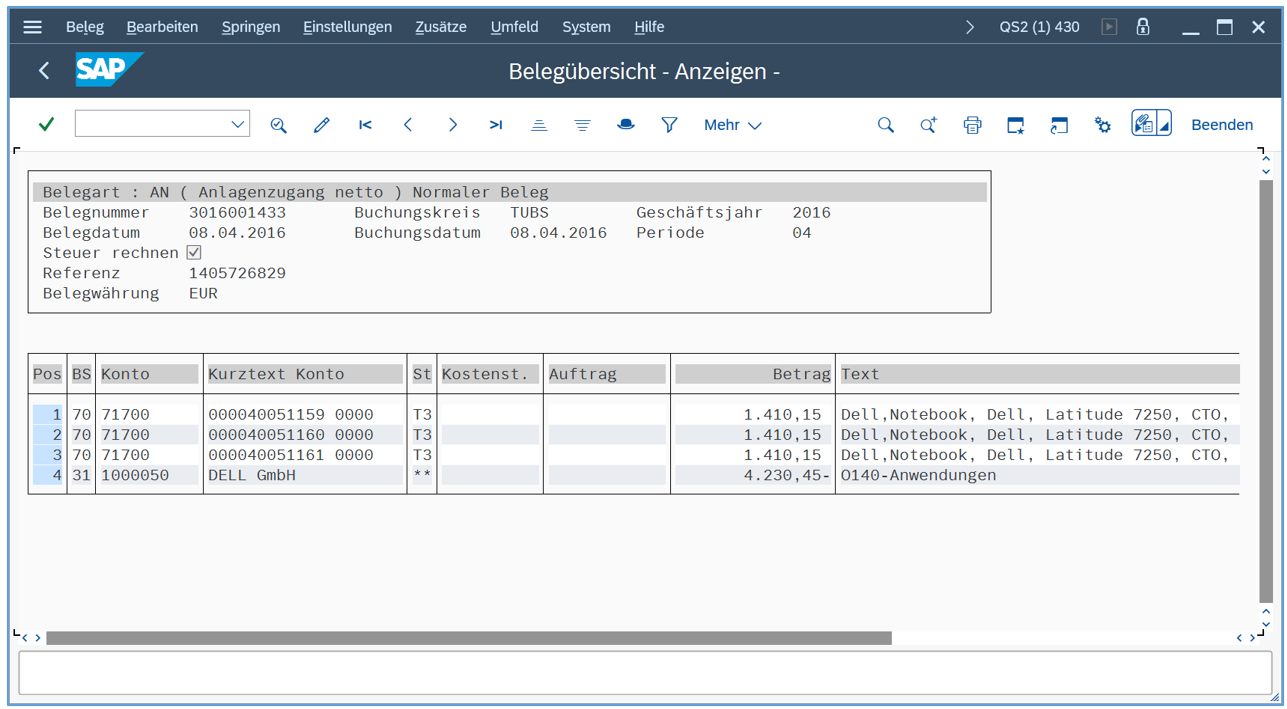Open the hamburger main menu
The image size is (1287, 709).
32,27
